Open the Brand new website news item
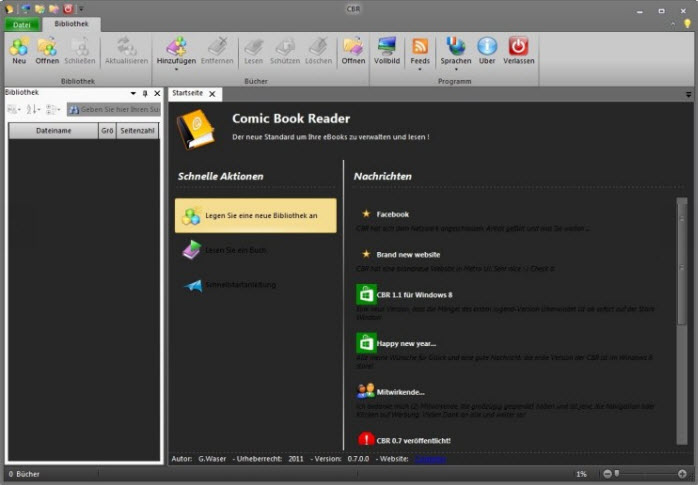Image resolution: width=698 pixels, height=485 pixels. pos(408,255)
